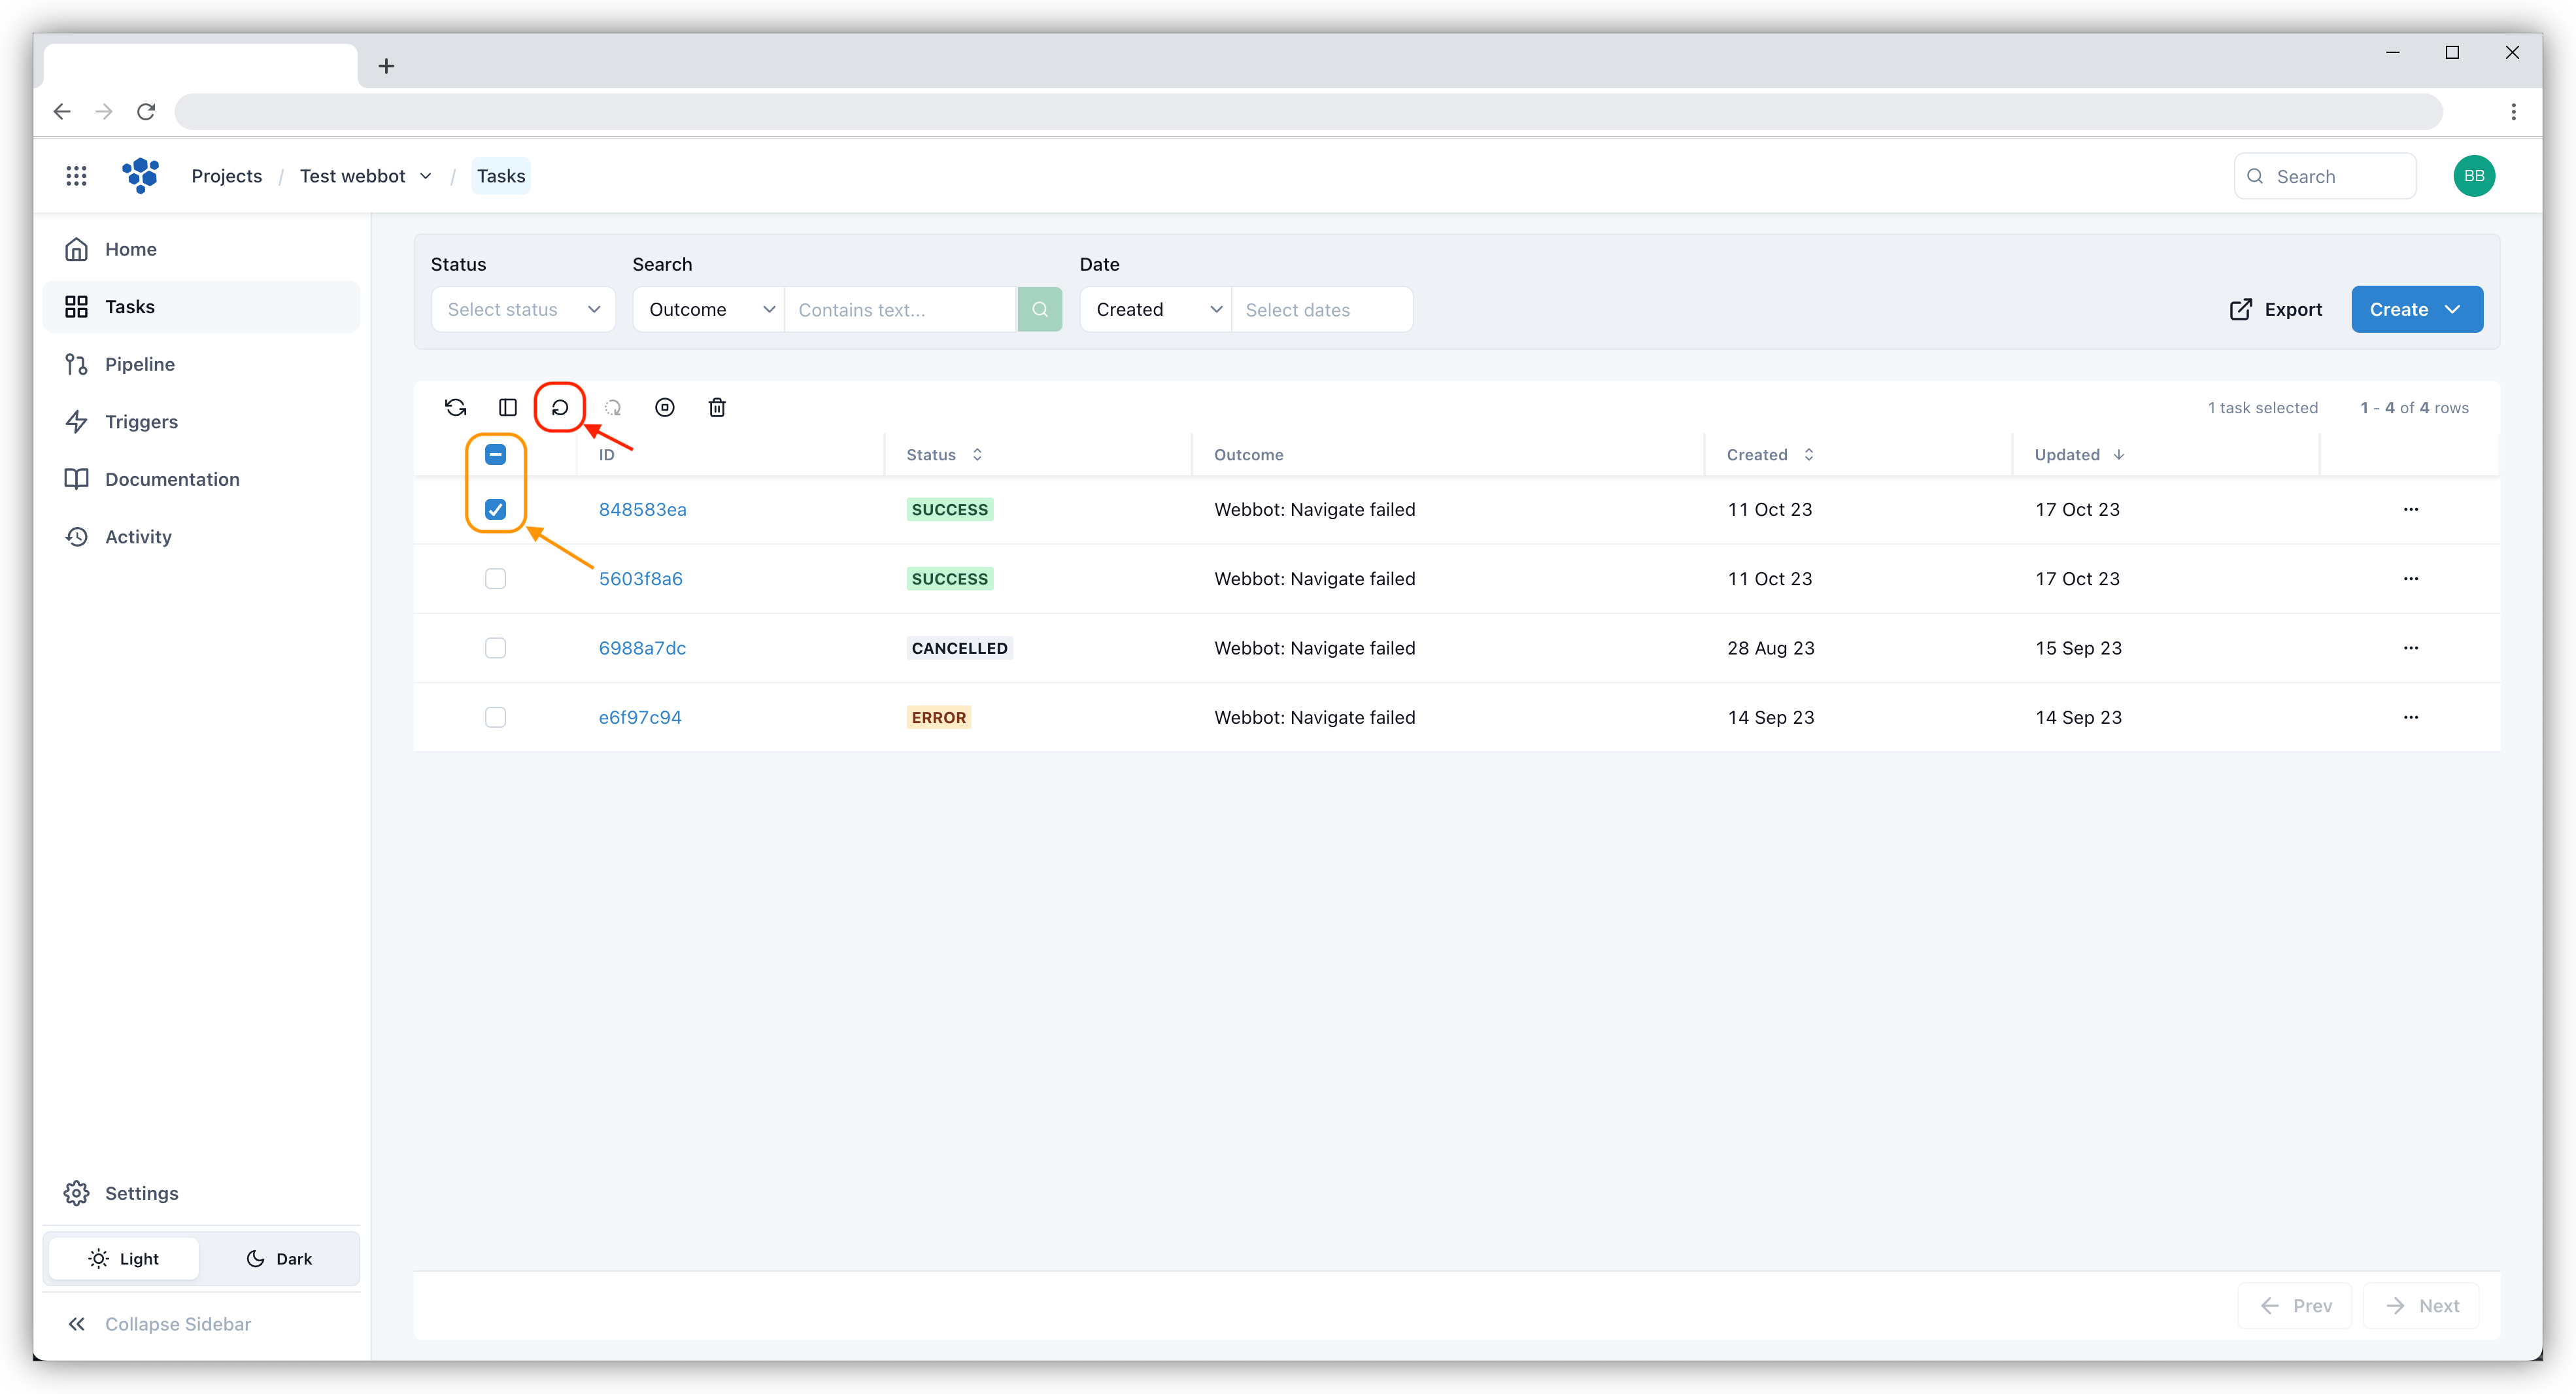2576x1394 pixels.
Task: Switch theme to Dark mode
Action: [x=278, y=1258]
